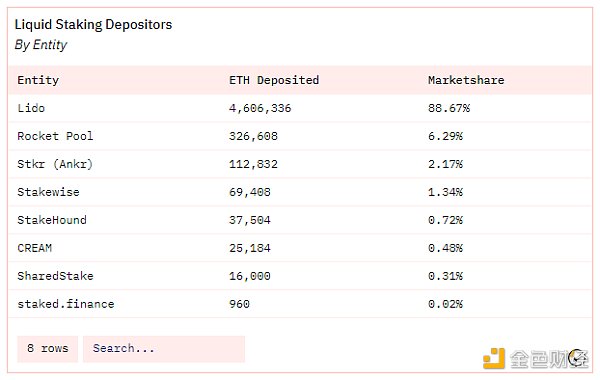Click the orange Jinse Finance logo icon
The image size is (600, 380).
tap(494, 359)
